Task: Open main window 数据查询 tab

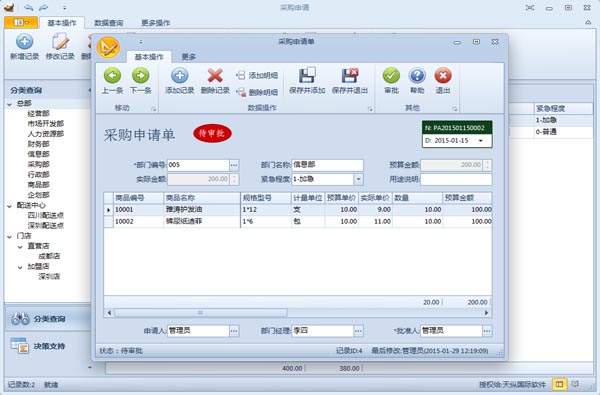Action: point(109,23)
